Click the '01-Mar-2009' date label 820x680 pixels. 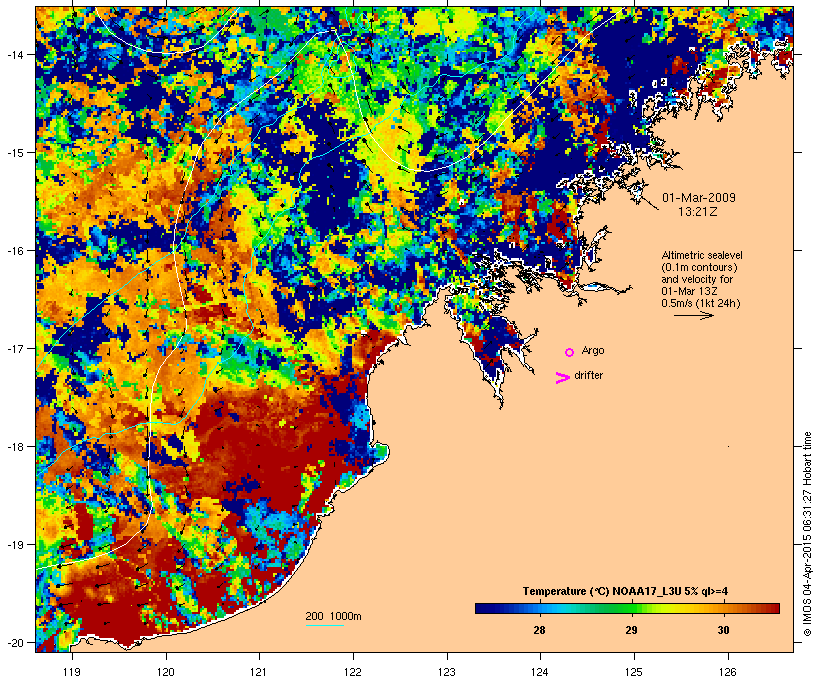coord(699,198)
